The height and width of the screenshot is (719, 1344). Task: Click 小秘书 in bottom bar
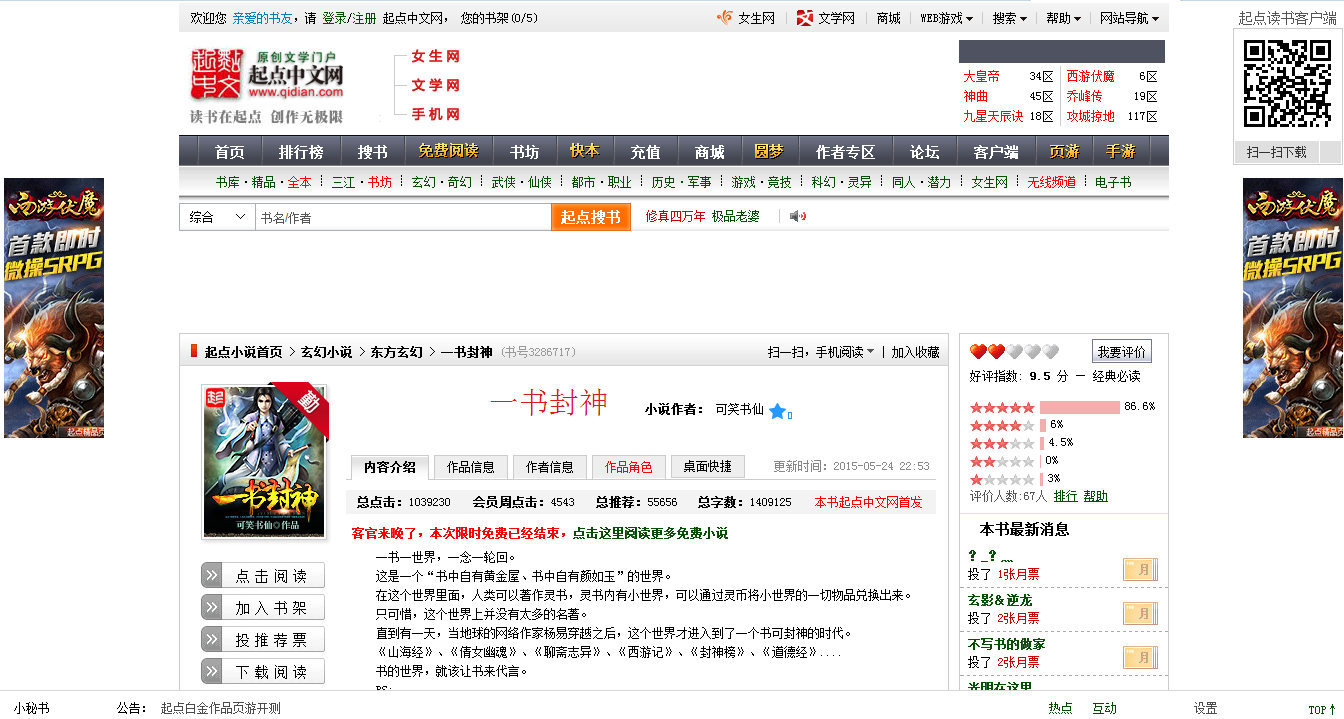click(31, 708)
